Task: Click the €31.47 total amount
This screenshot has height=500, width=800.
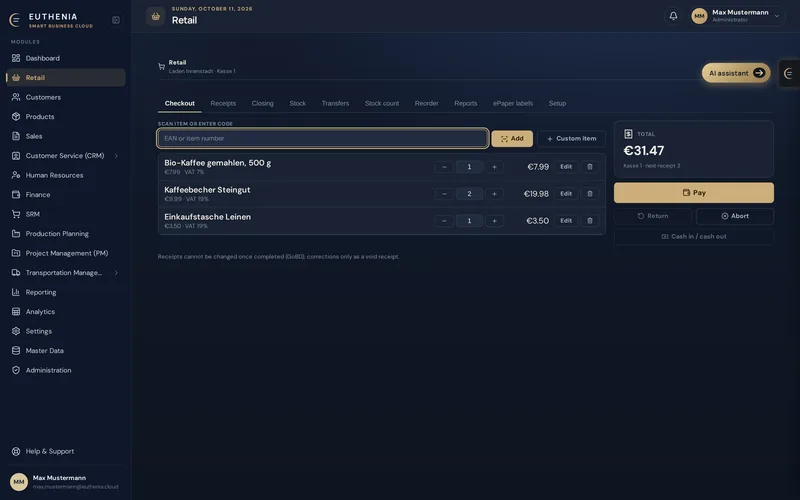Action: point(644,151)
